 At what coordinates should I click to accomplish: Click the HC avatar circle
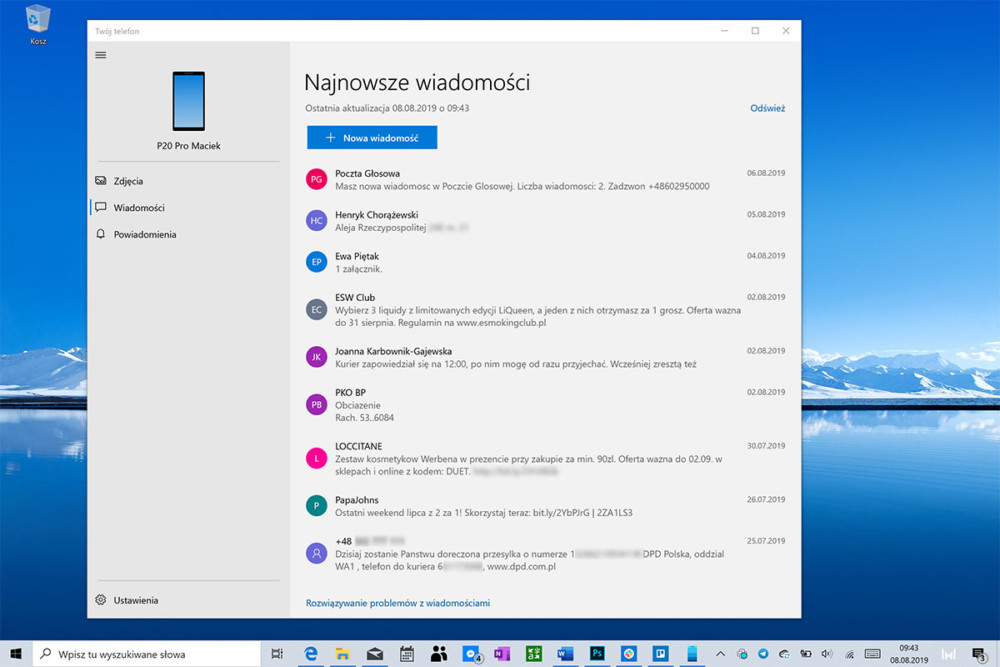(316, 221)
